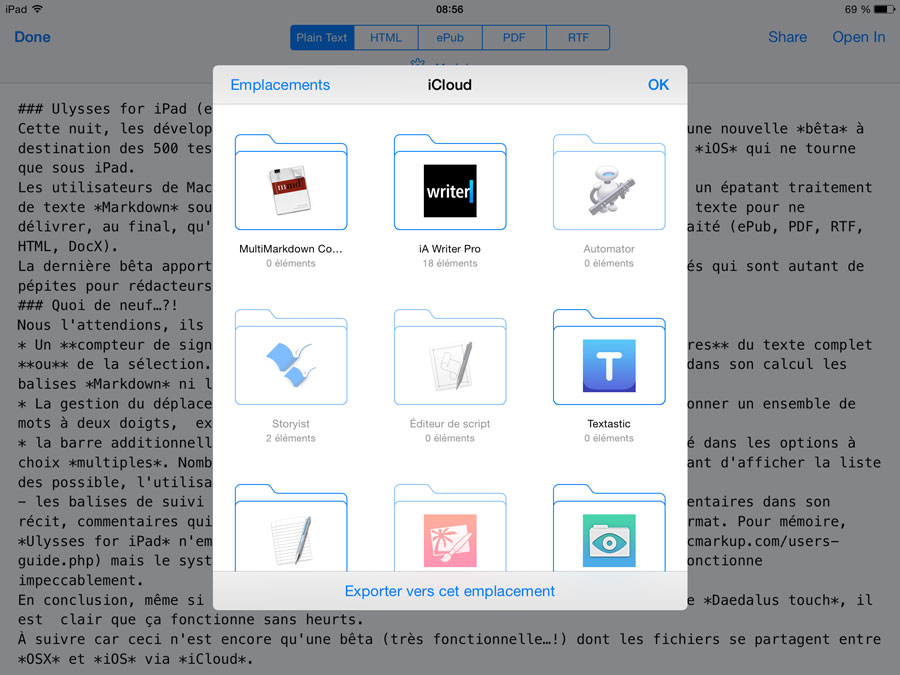Tap the Share button
This screenshot has height=675, width=900.
click(788, 37)
